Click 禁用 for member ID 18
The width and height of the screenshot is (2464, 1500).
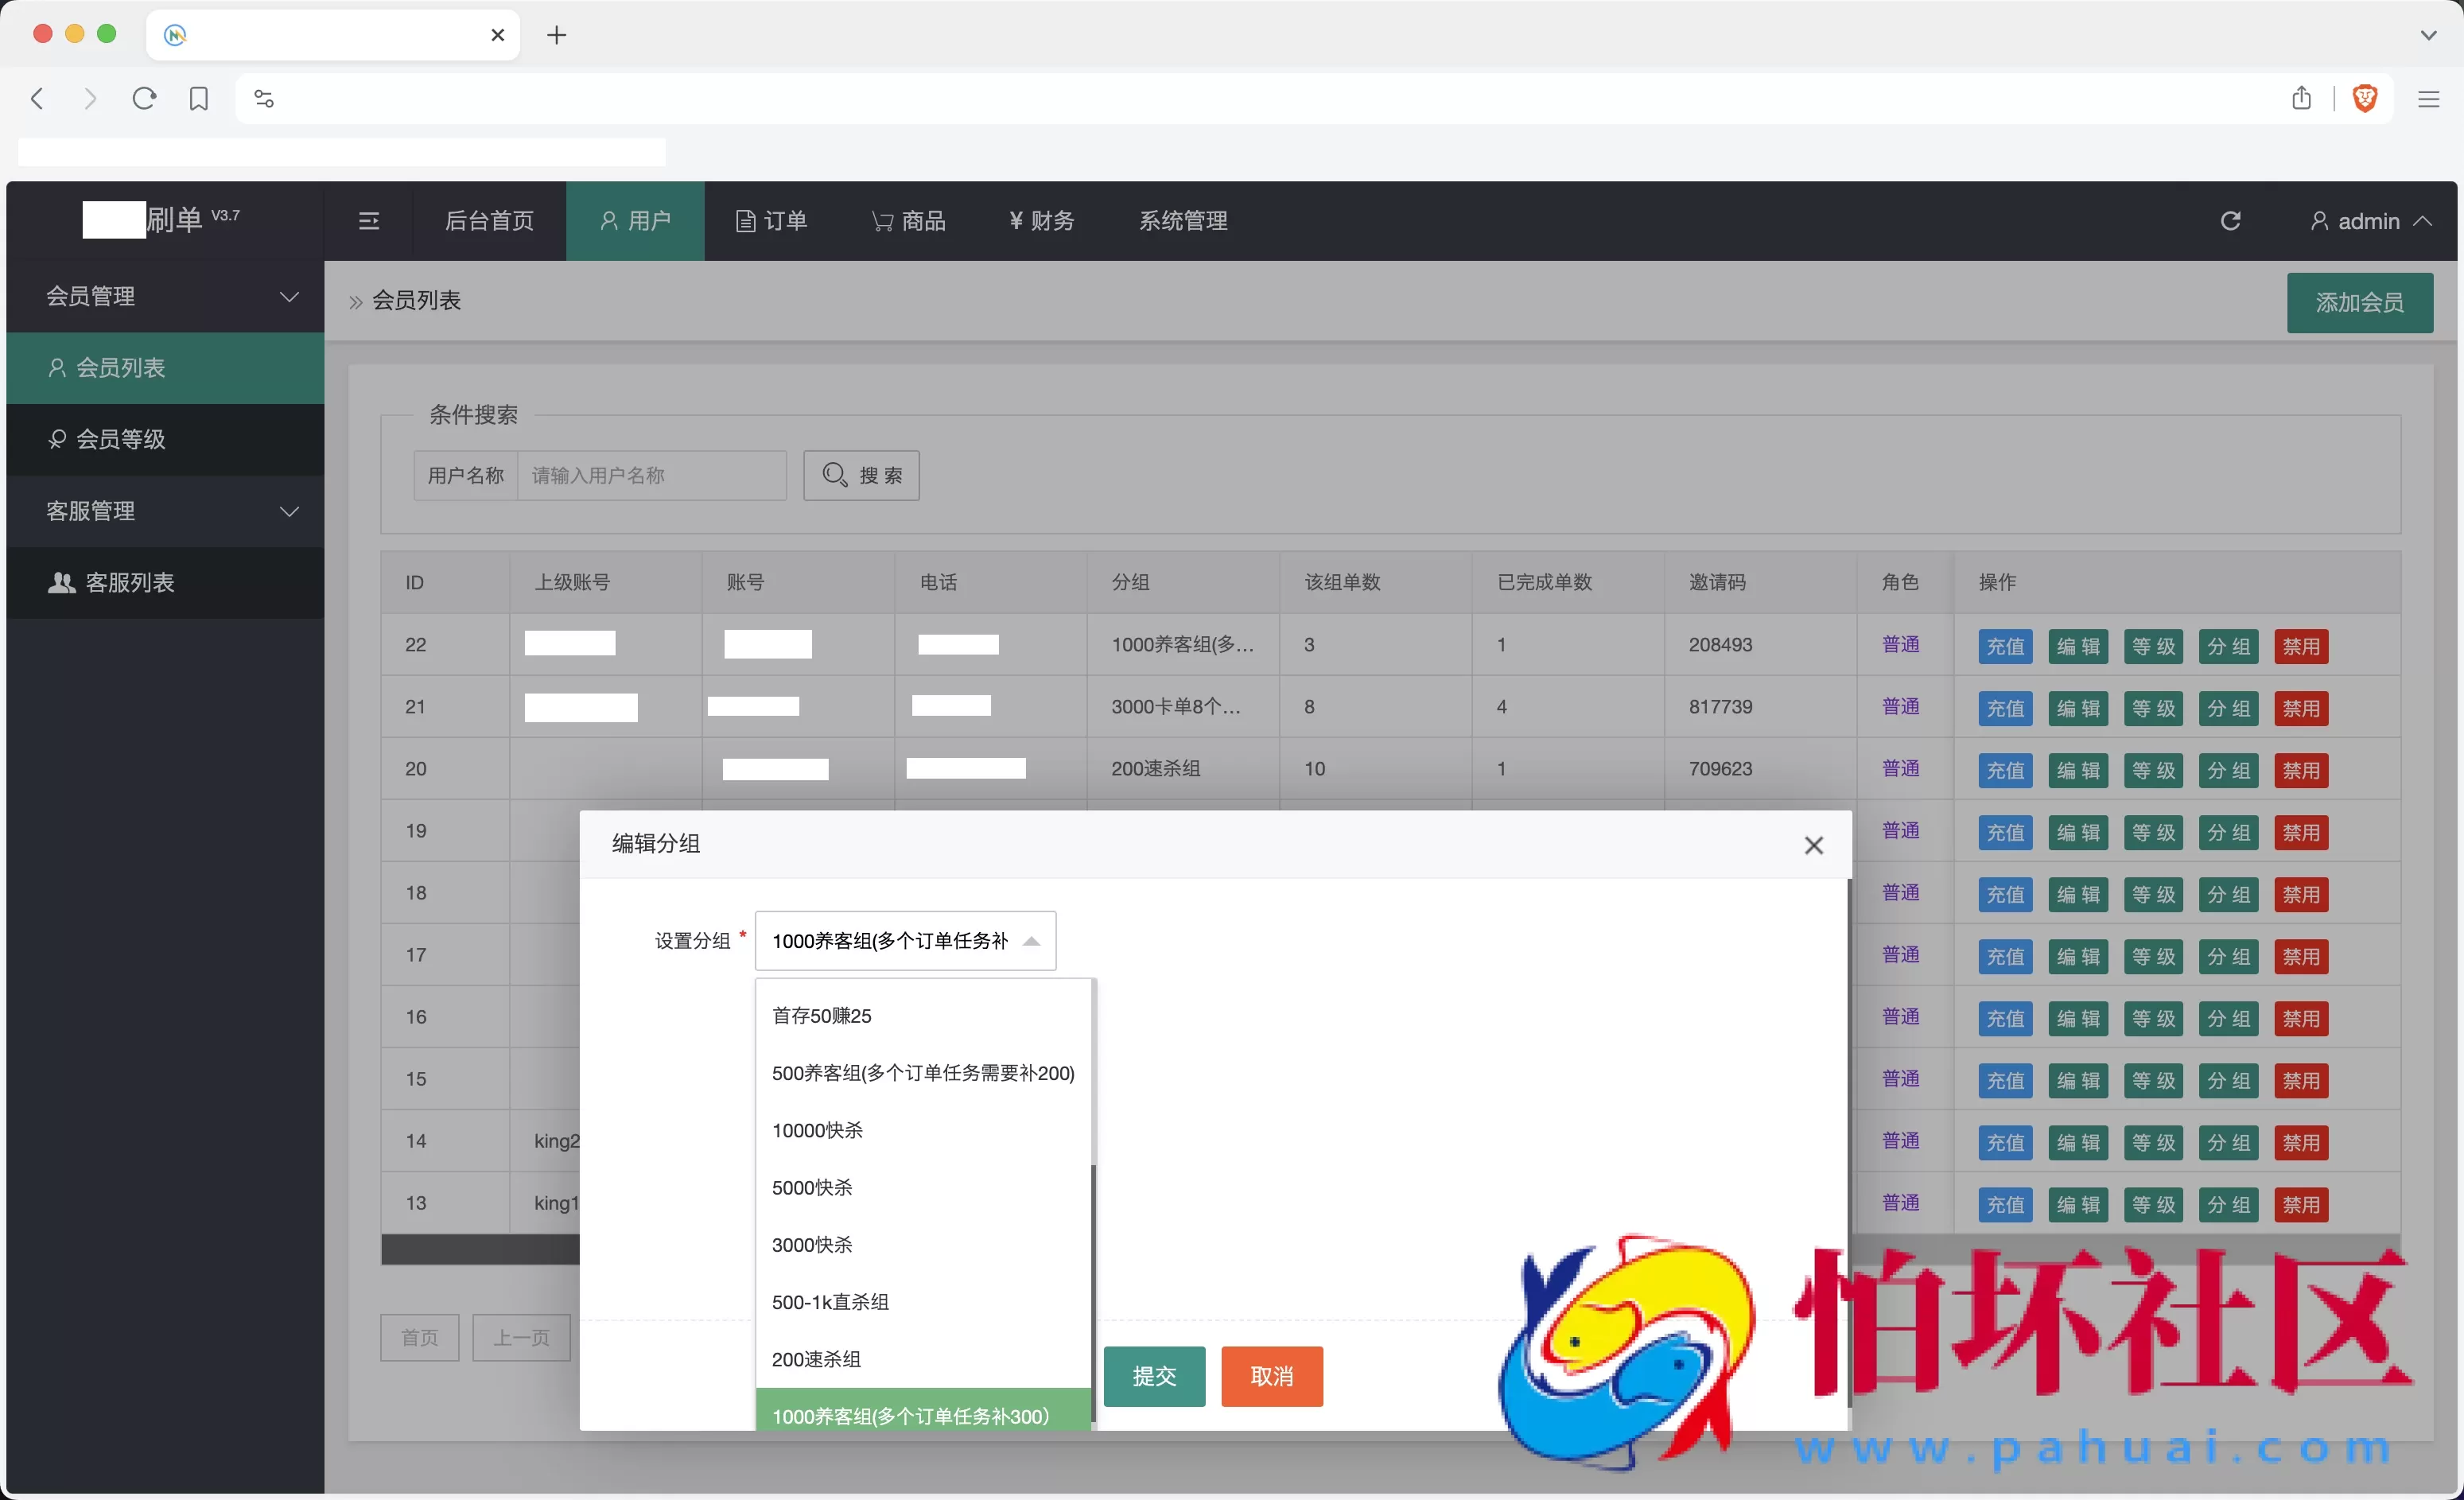pyautogui.click(x=2301, y=894)
